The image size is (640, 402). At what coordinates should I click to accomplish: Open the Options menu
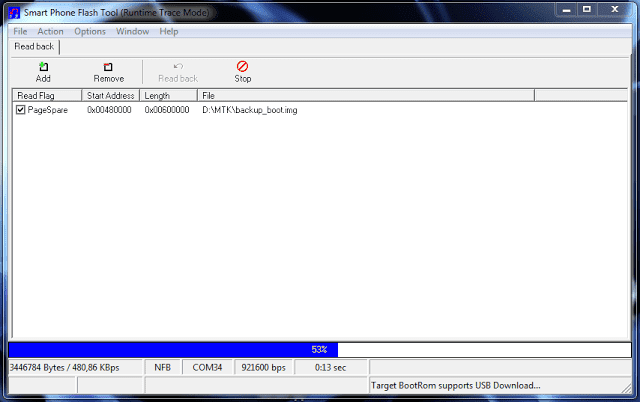90,31
